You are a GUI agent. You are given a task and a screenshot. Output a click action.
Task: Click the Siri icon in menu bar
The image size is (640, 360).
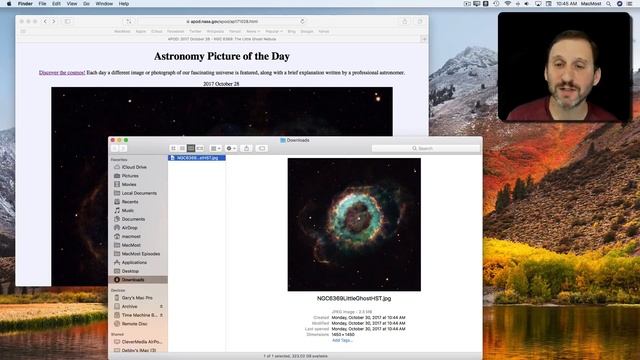(619, 4)
